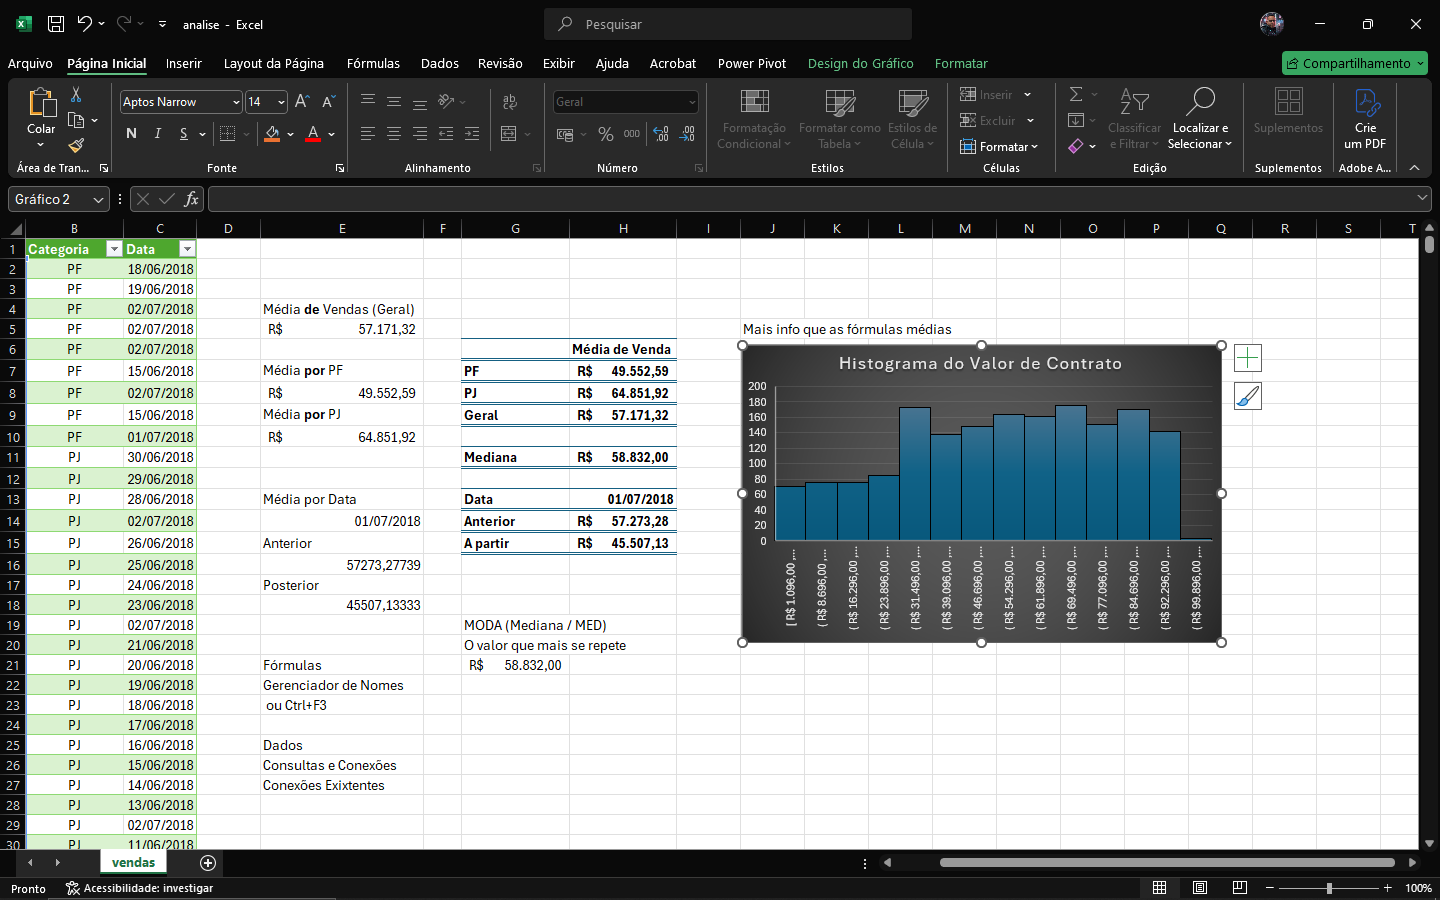Collapse the ribbon with the chevron arrow
The image size is (1440, 900).
pyautogui.click(x=1414, y=168)
